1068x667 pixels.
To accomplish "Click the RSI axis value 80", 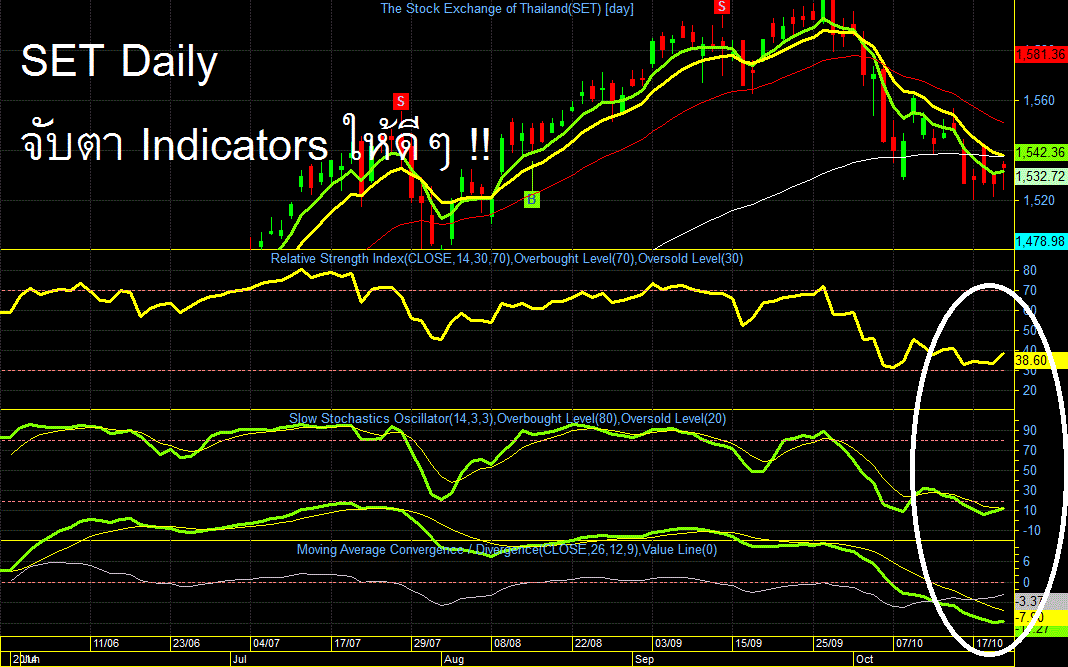I will pyautogui.click(x=1030, y=270).
